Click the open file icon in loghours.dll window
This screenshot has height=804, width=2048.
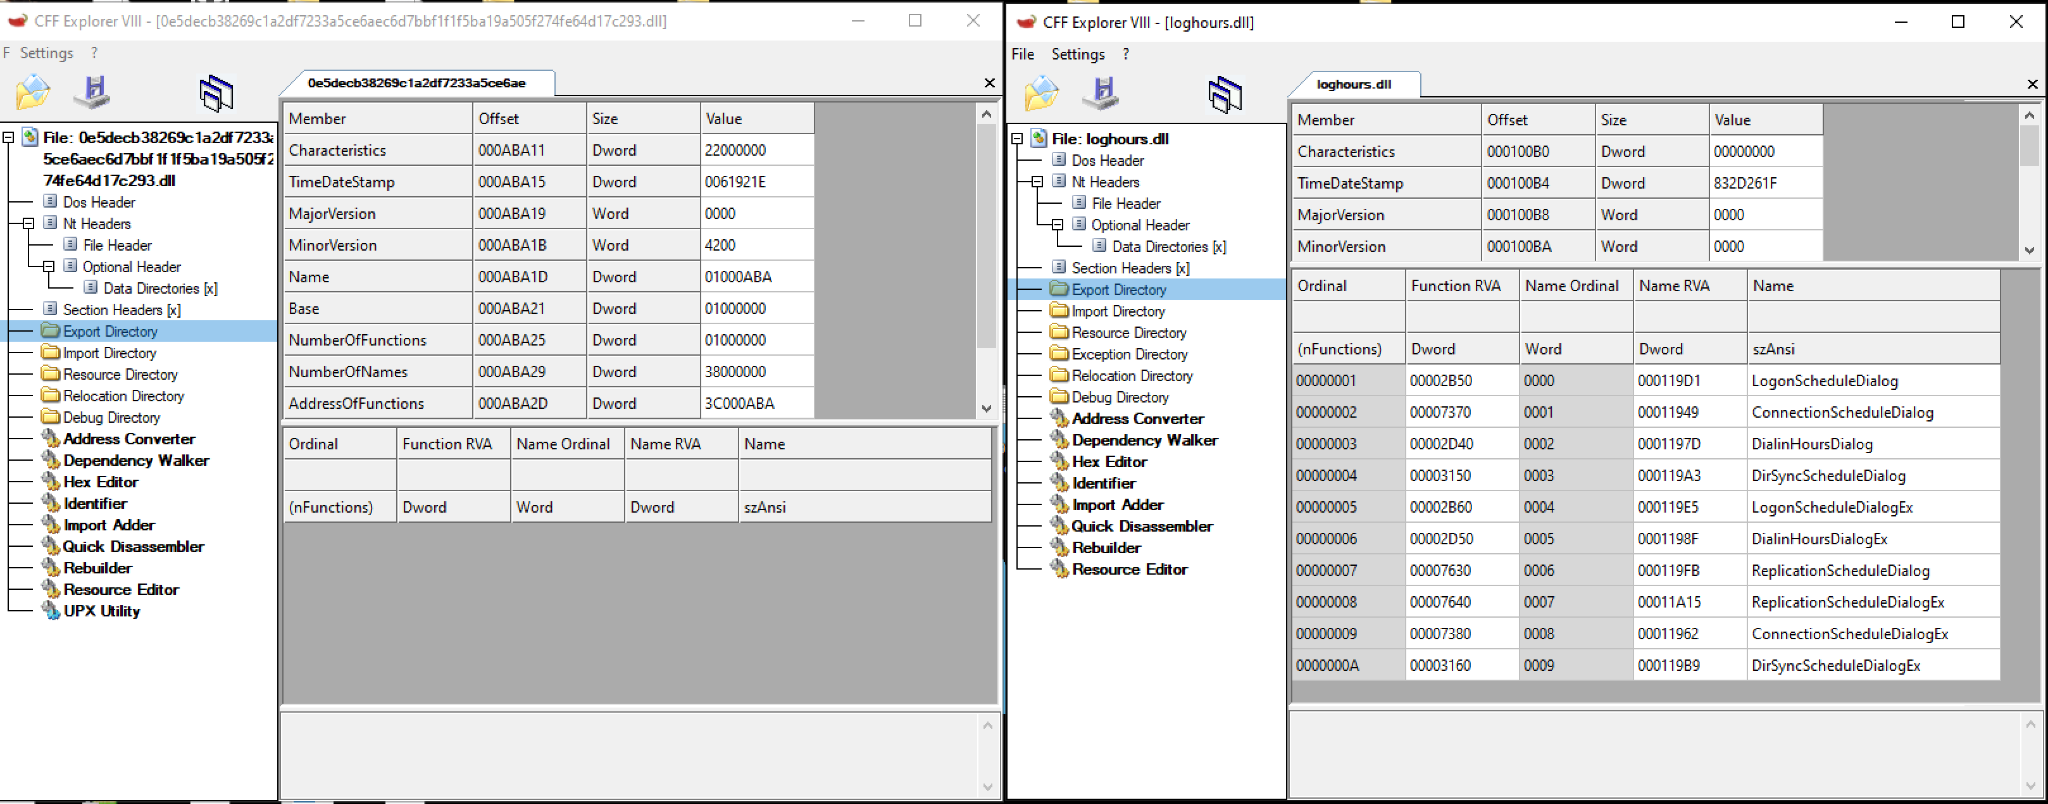tap(1041, 93)
